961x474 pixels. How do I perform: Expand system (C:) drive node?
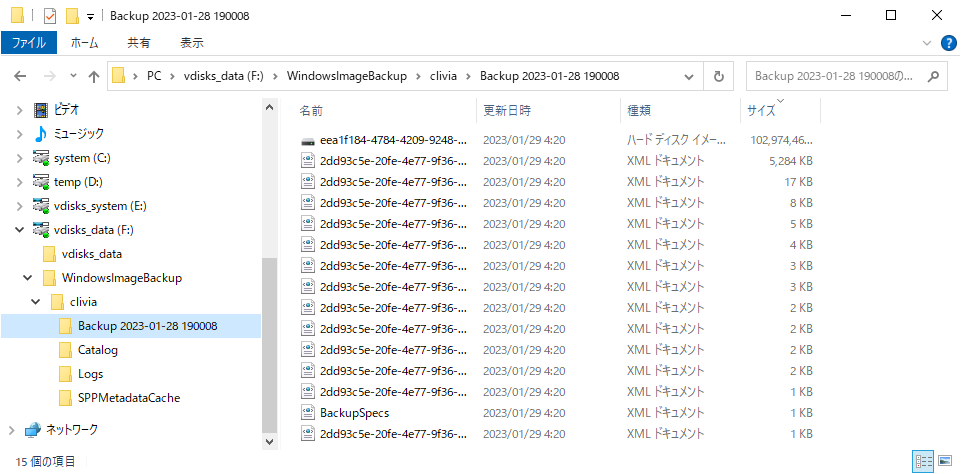(x=20, y=158)
